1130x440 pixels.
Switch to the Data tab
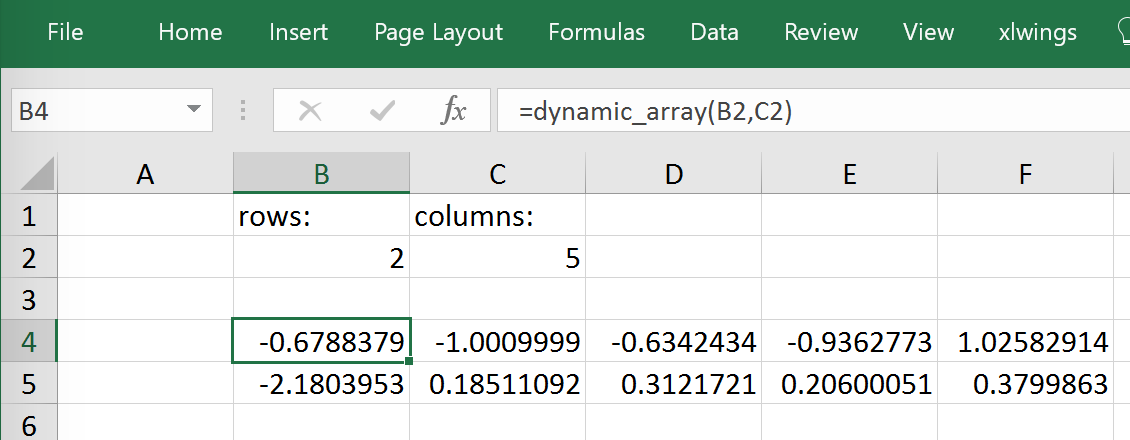tap(714, 32)
